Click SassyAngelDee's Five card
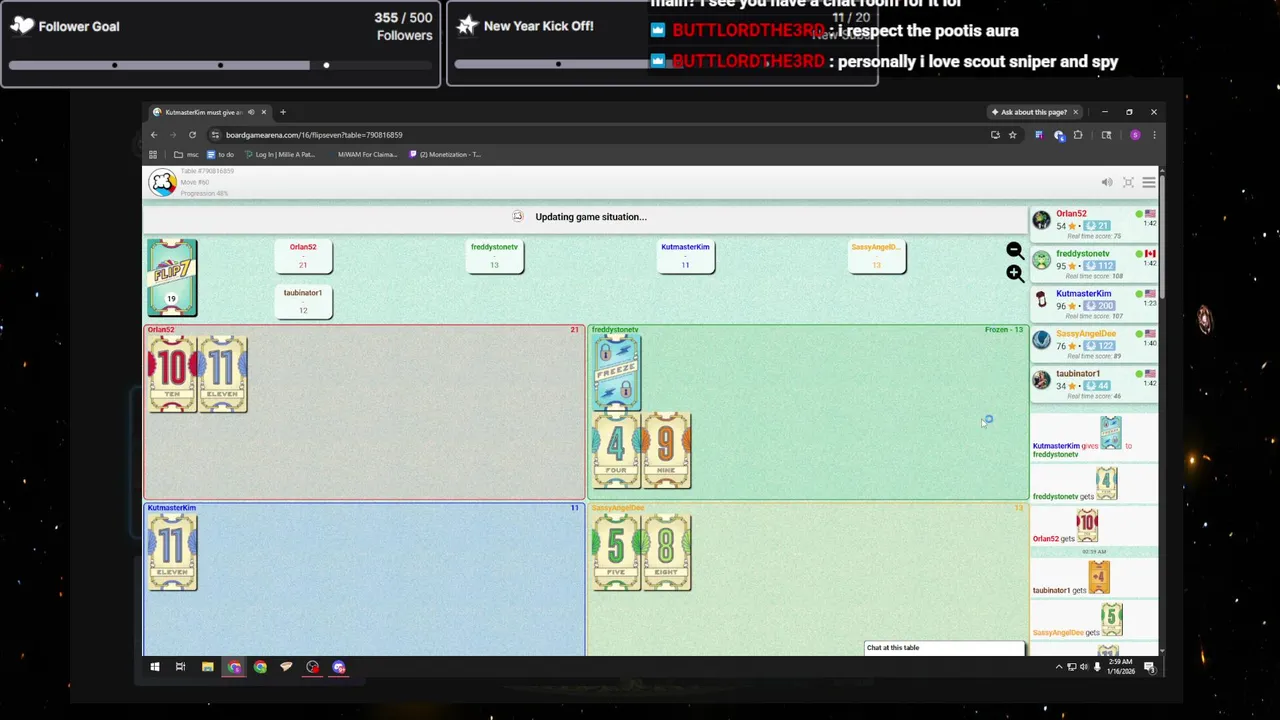This screenshot has width=1280, height=720. click(616, 552)
